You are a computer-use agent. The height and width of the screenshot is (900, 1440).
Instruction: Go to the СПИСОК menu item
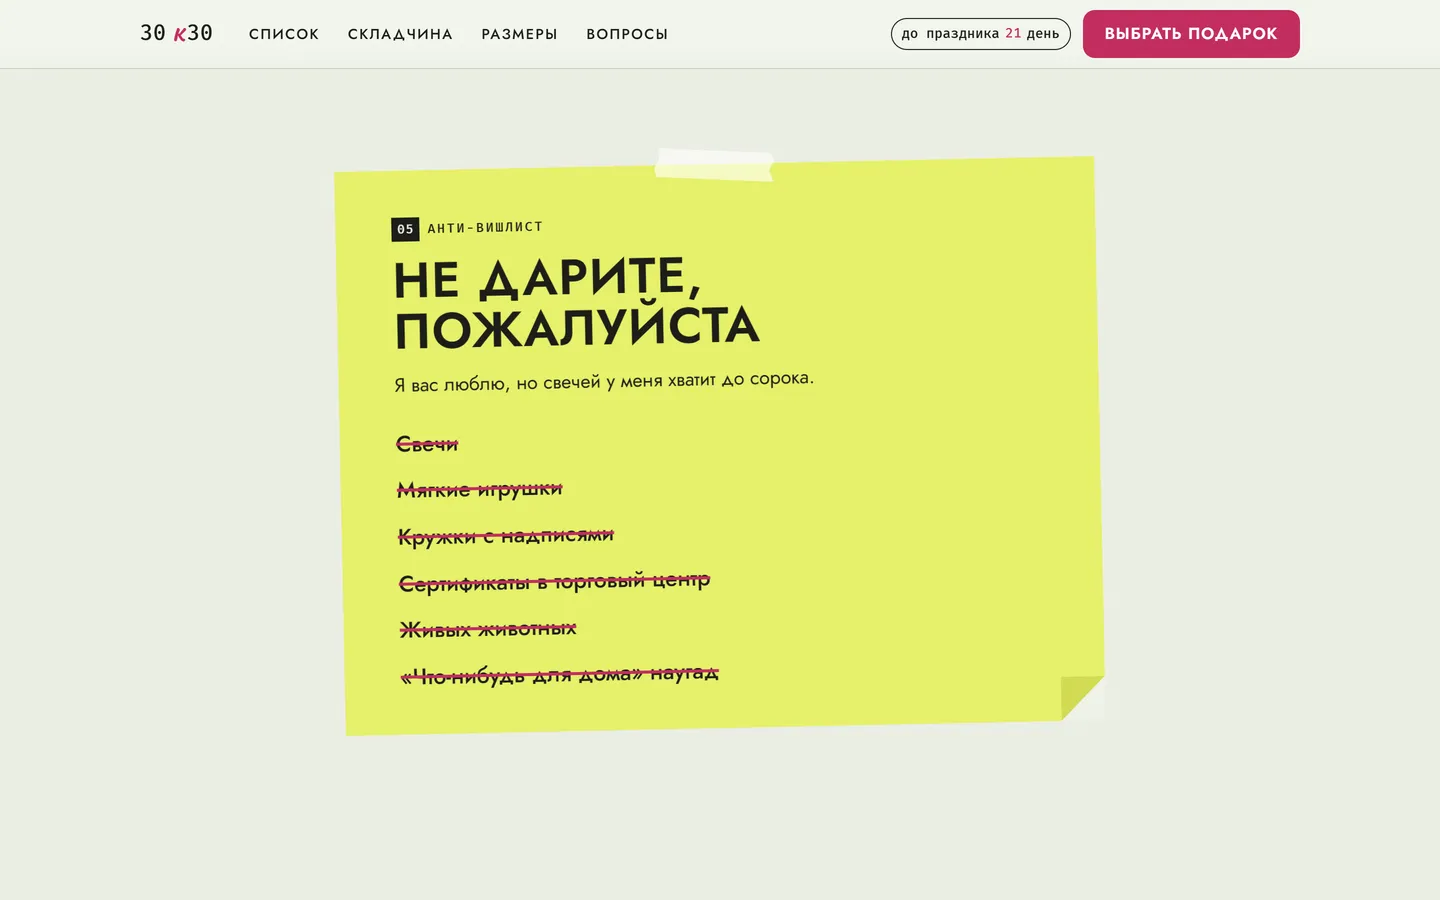point(284,34)
